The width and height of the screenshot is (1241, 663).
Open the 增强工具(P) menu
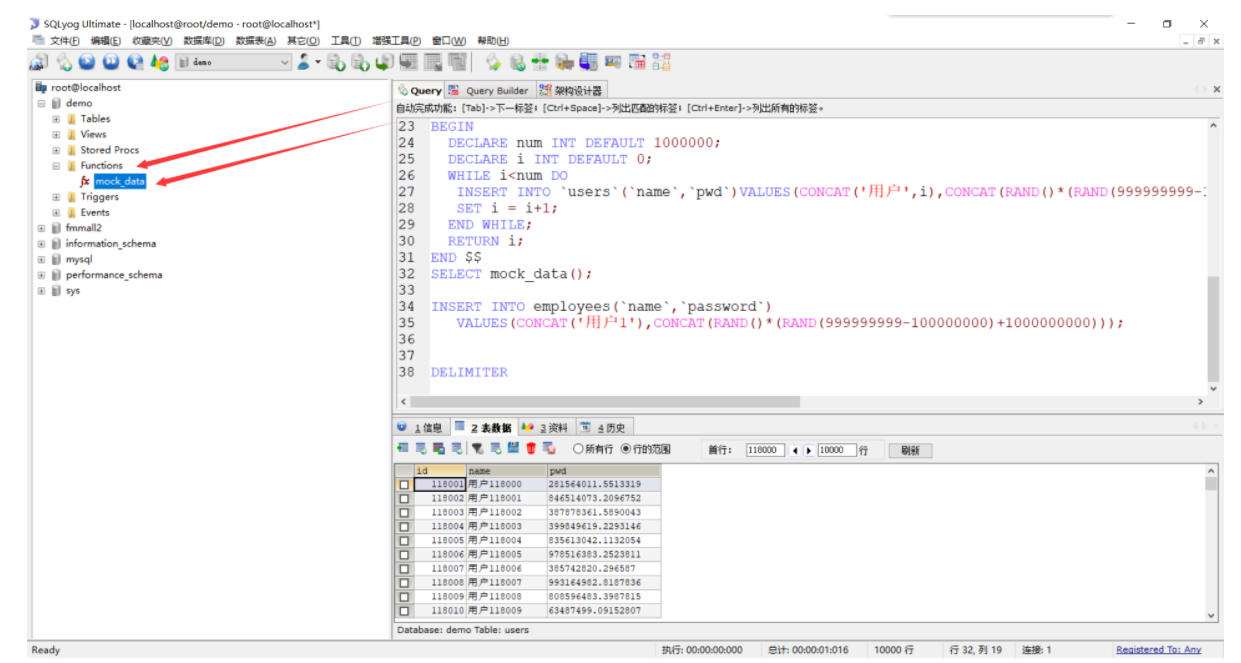point(396,41)
